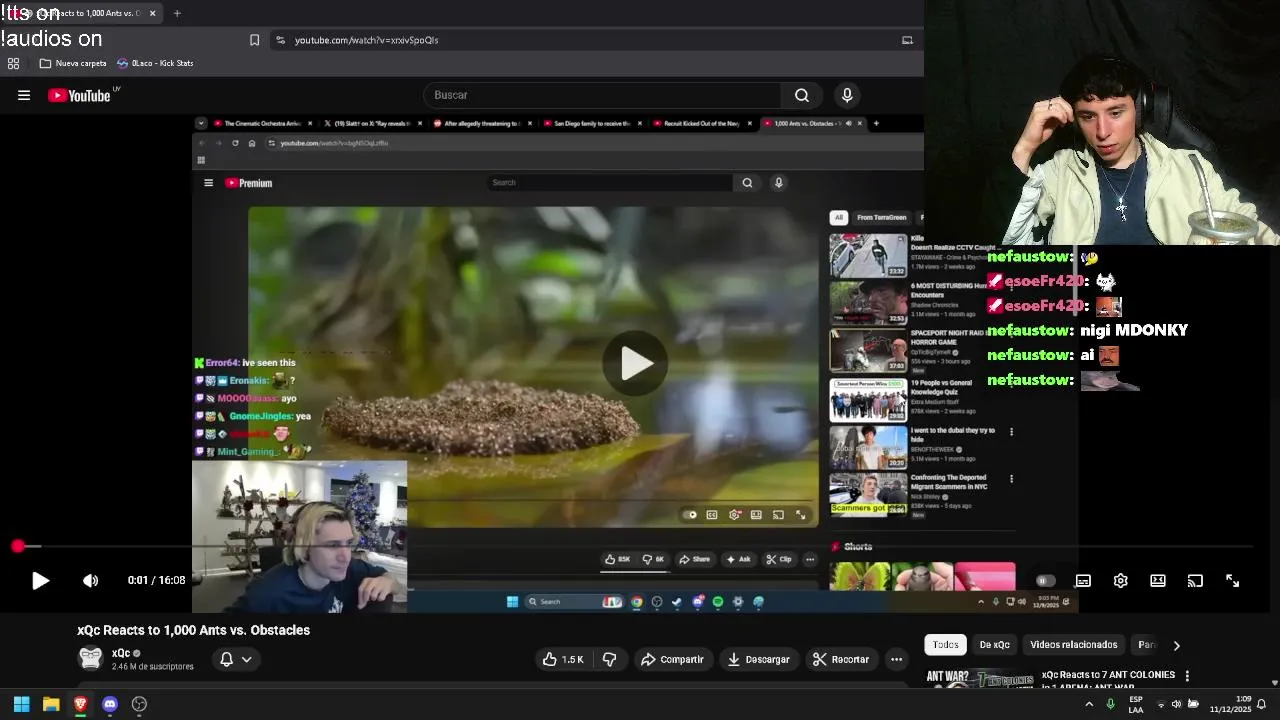
Task: Open the taskbar clock and date
Action: pyautogui.click(x=1230, y=704)
